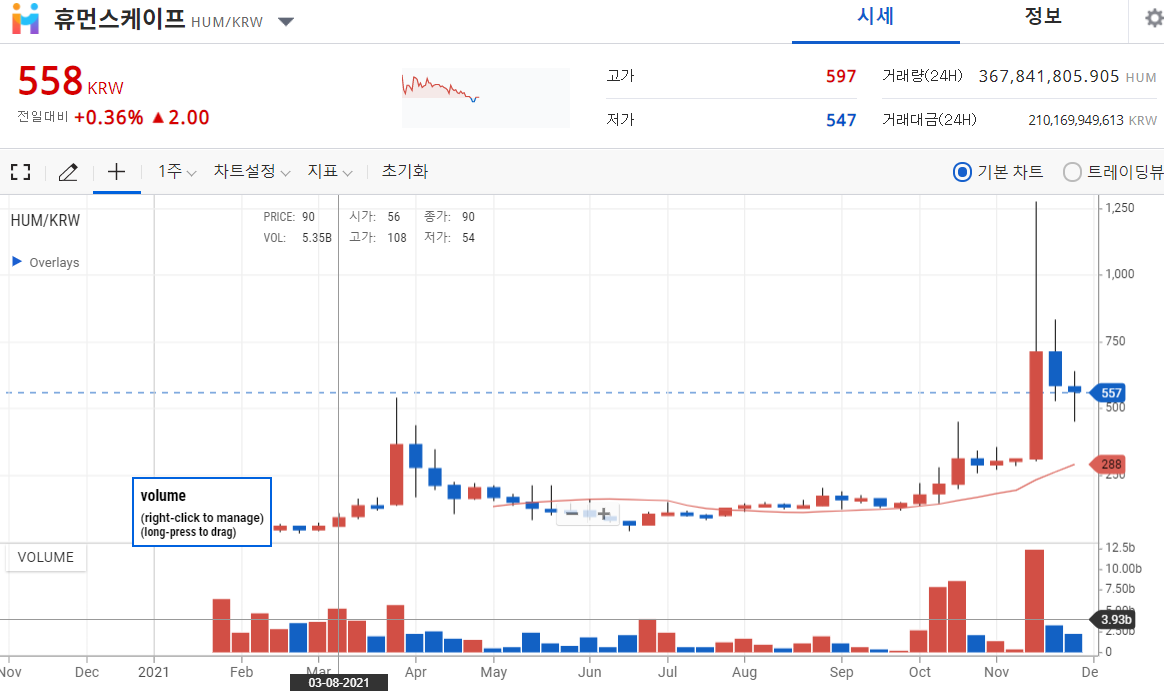The width and height of the screenshot is (1164, 691).
Task: Switch to the 정보 tab
Action: coord(1042,17)
